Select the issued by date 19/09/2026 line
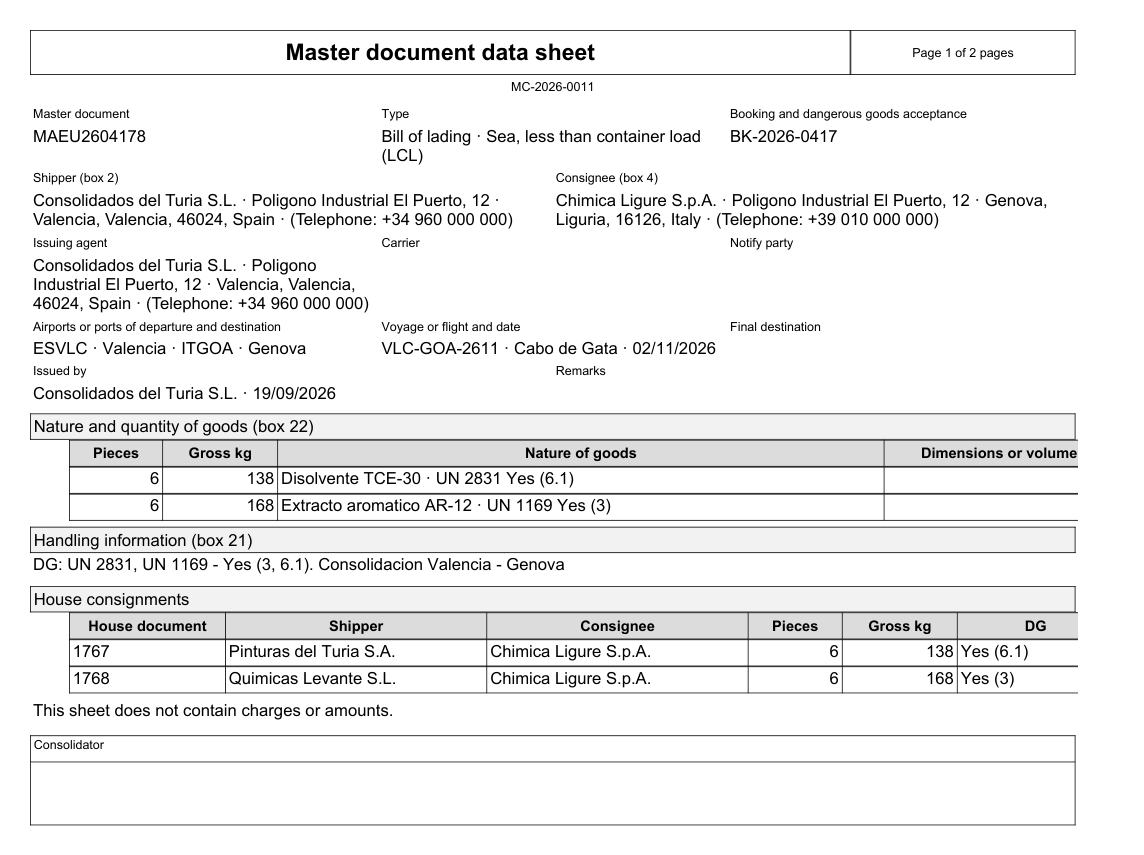This screenshot has height=855, width=1144. point(184,394)
